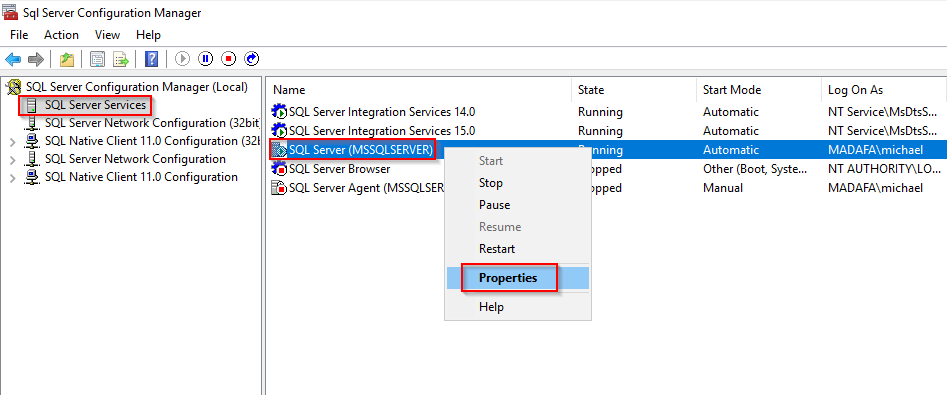Select SQL Server Network Configuration (32bit) label

tap(152, 123)
